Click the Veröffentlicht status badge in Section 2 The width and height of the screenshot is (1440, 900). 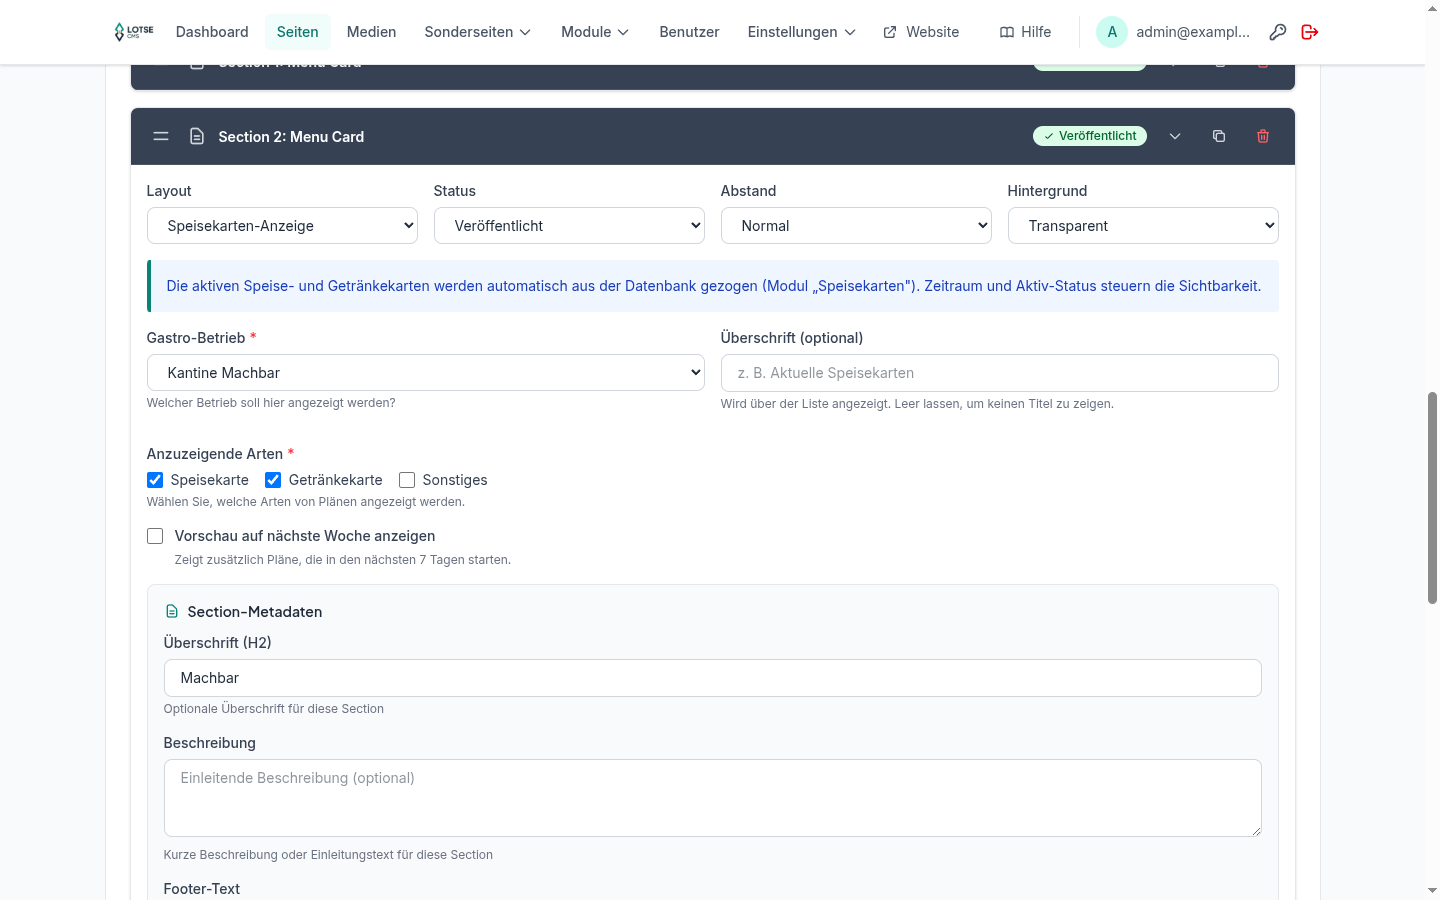coord(1090,136)
